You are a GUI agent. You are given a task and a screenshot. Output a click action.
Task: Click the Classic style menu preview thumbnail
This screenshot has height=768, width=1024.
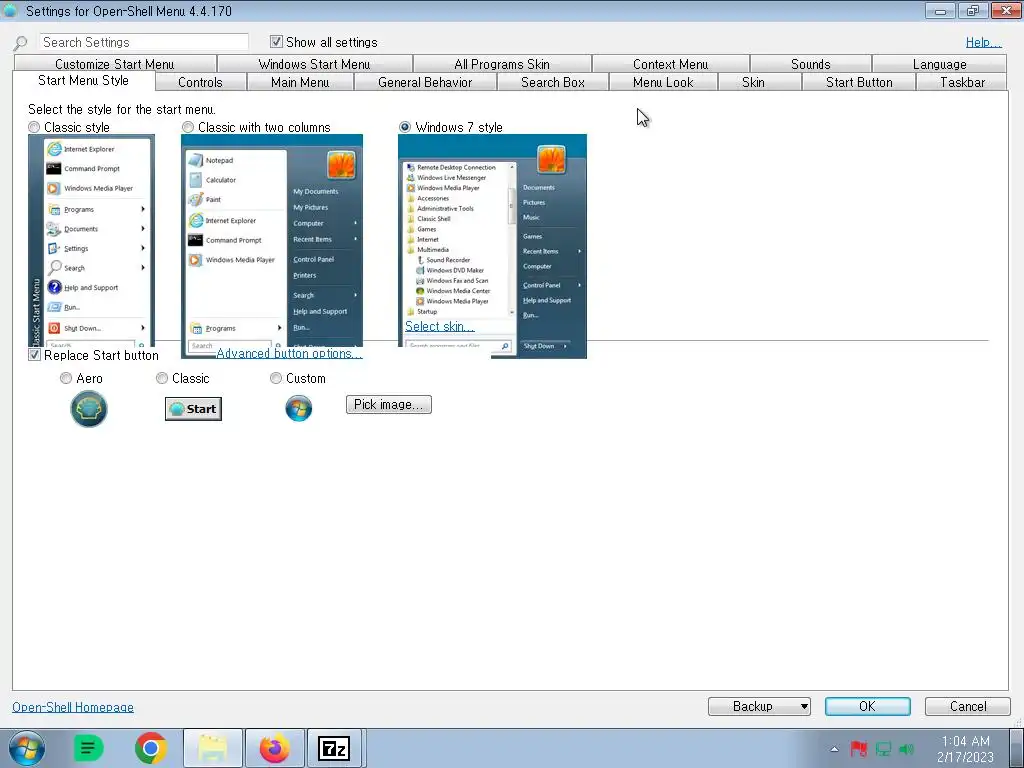coord(91,240)
